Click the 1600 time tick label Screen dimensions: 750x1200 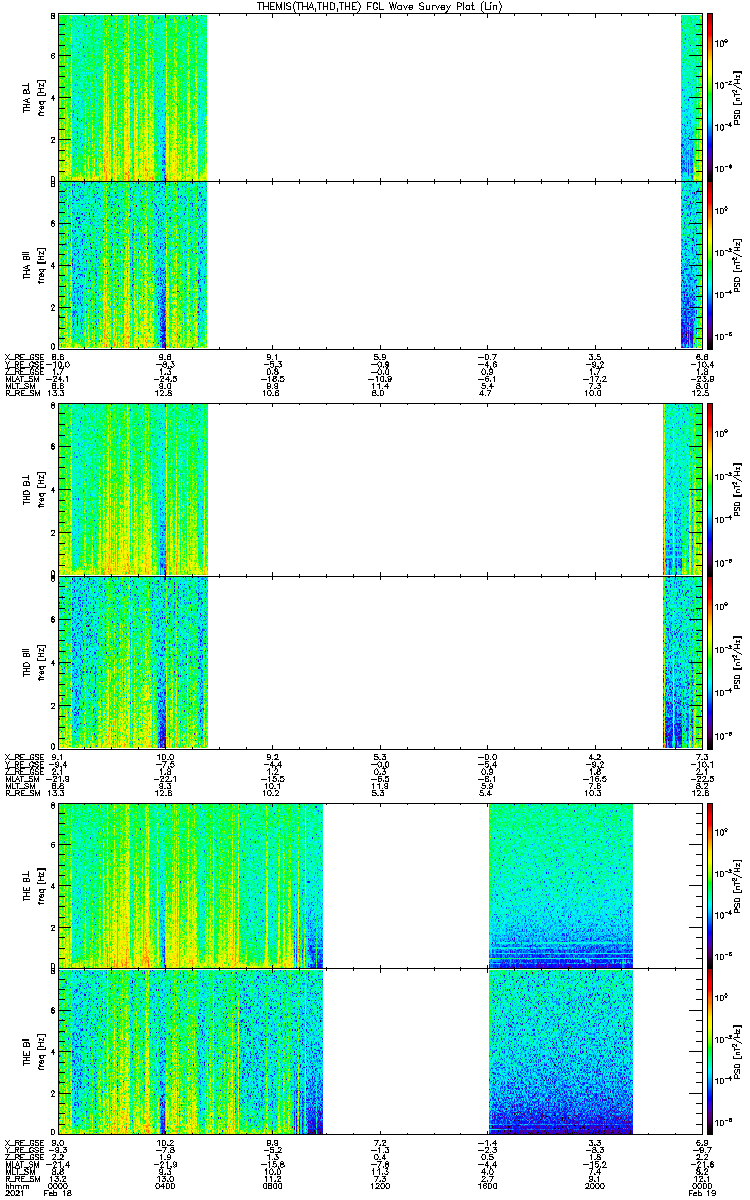coord(487,1184)
